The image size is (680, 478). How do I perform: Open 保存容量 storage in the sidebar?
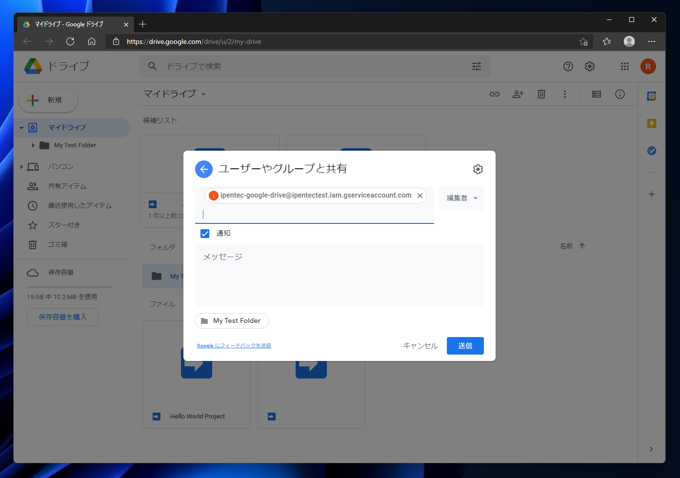pyautogui.click(x=61, y=272)
